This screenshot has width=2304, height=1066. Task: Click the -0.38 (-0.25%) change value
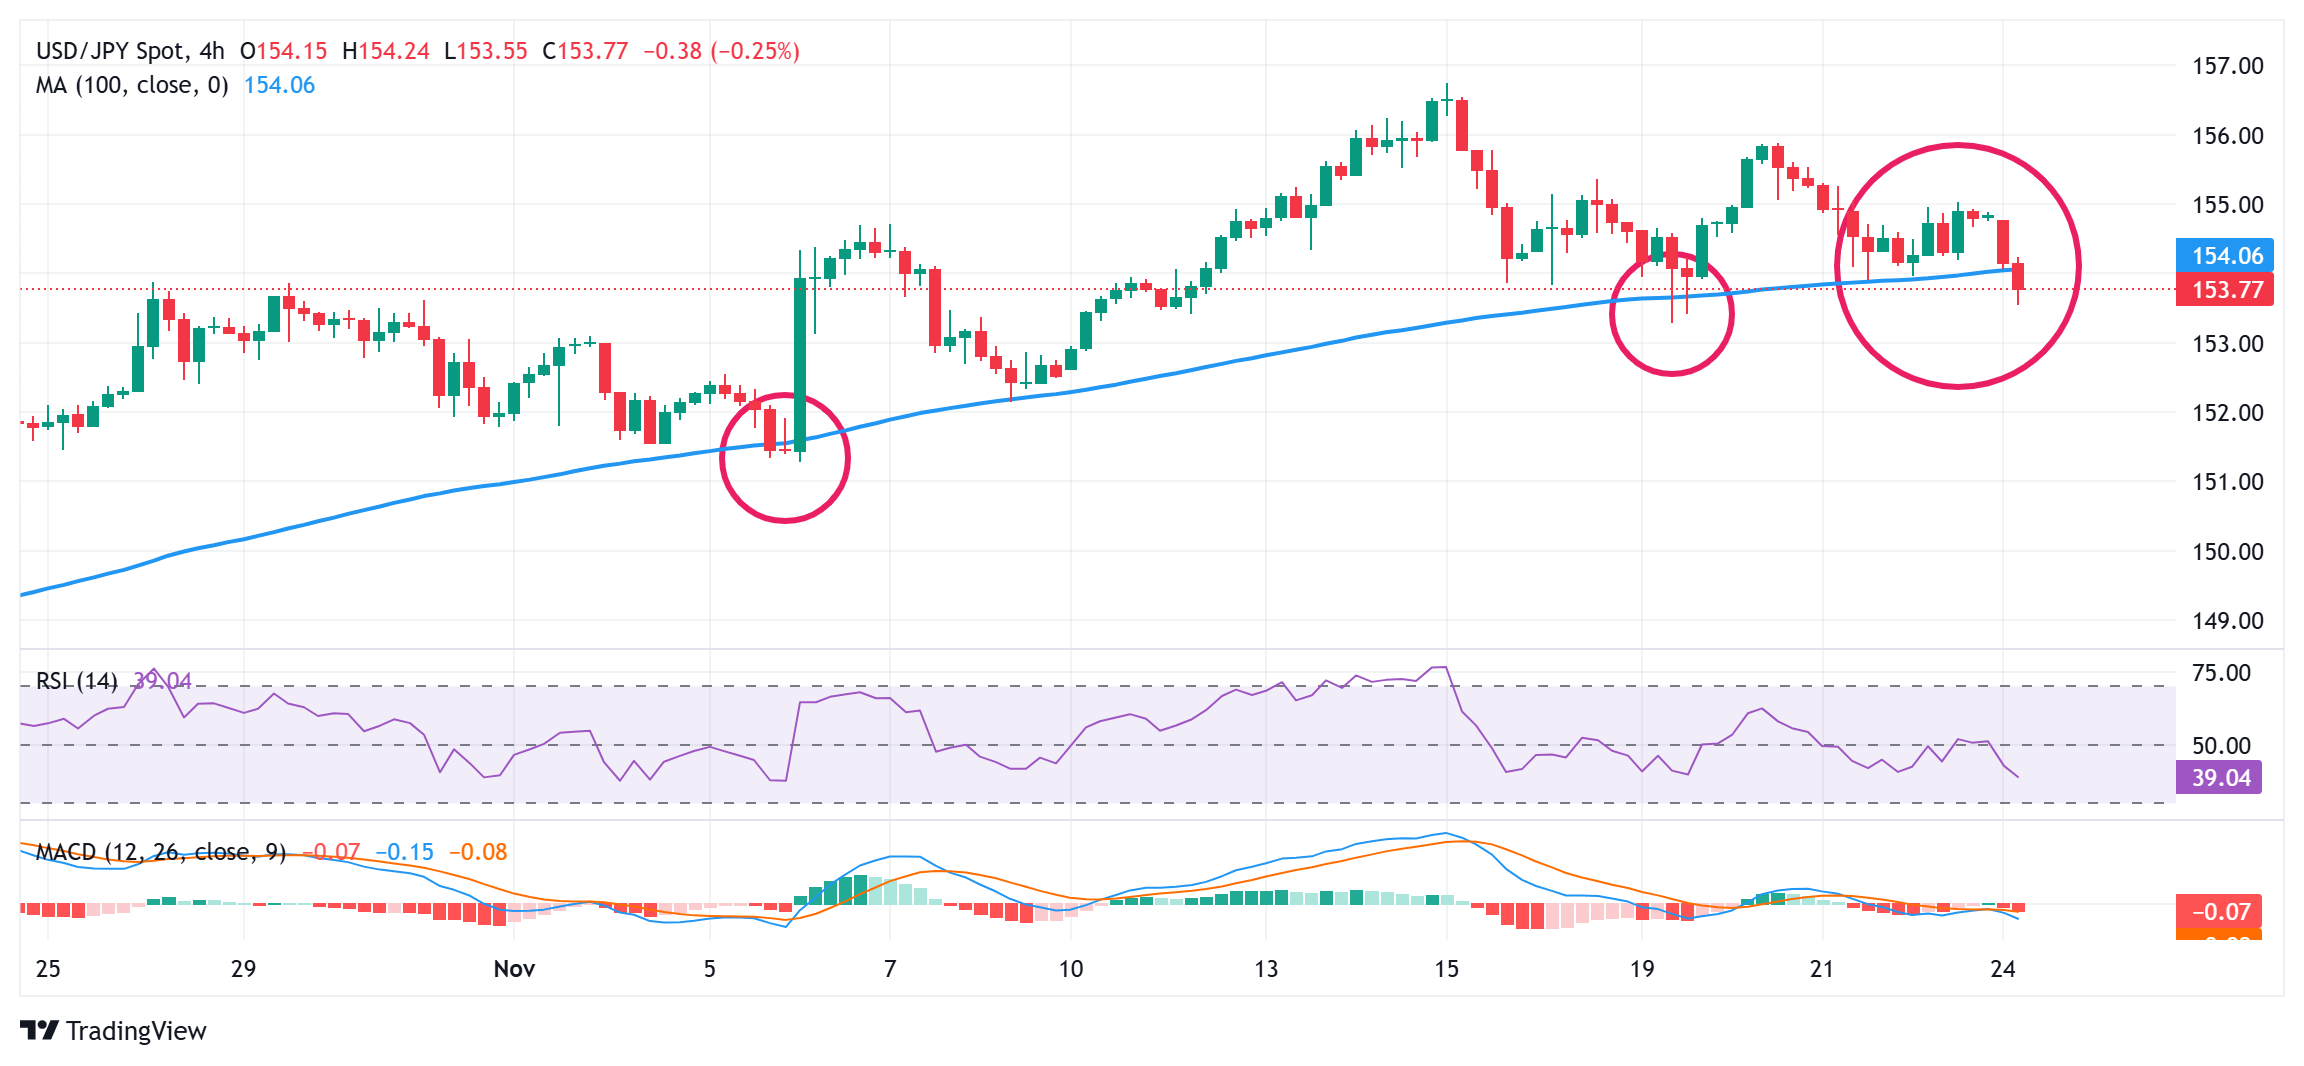click(x=720, y=51)
